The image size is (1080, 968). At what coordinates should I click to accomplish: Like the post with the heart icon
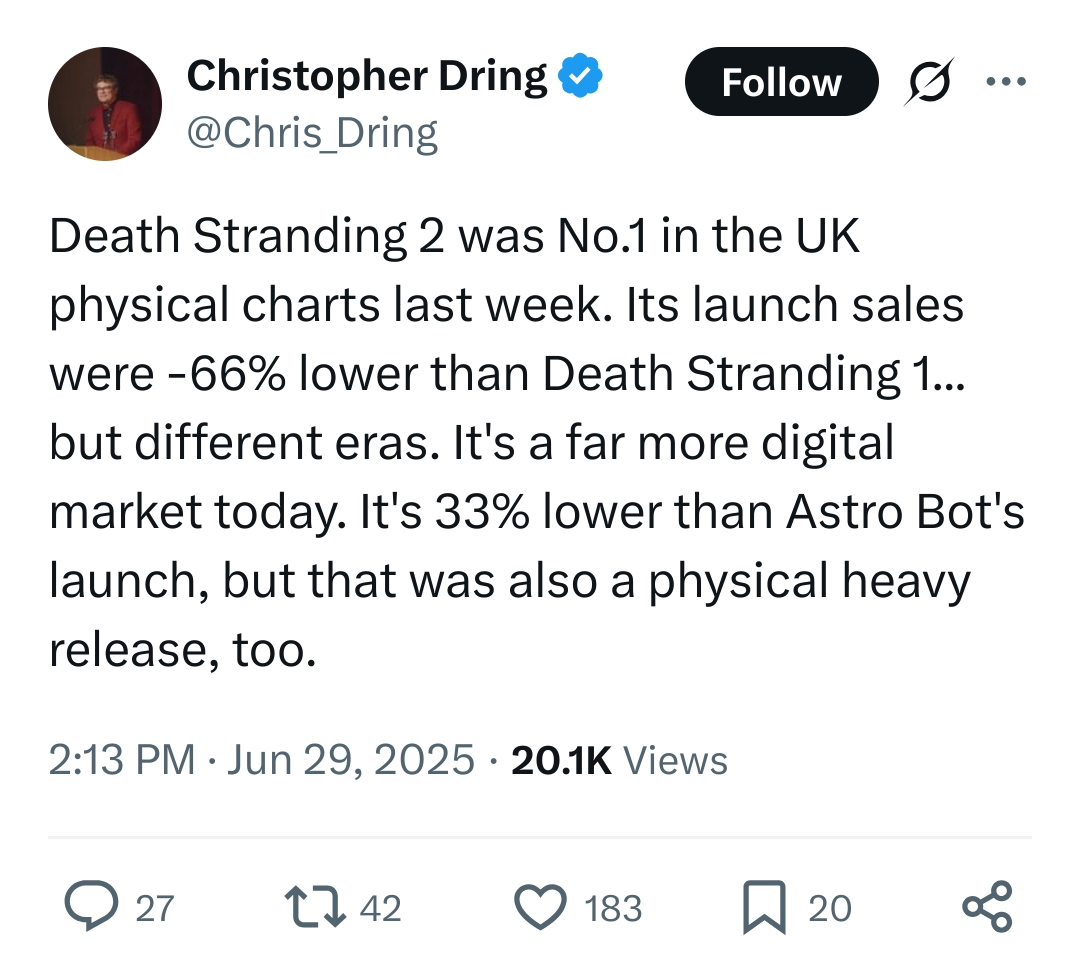pos(541,907)
